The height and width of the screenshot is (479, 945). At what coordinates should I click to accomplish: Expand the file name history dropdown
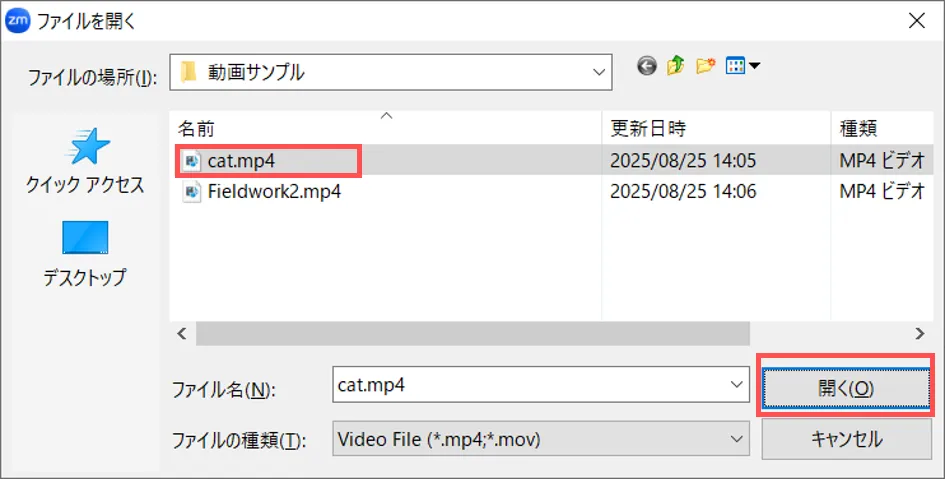click(736, 385)
